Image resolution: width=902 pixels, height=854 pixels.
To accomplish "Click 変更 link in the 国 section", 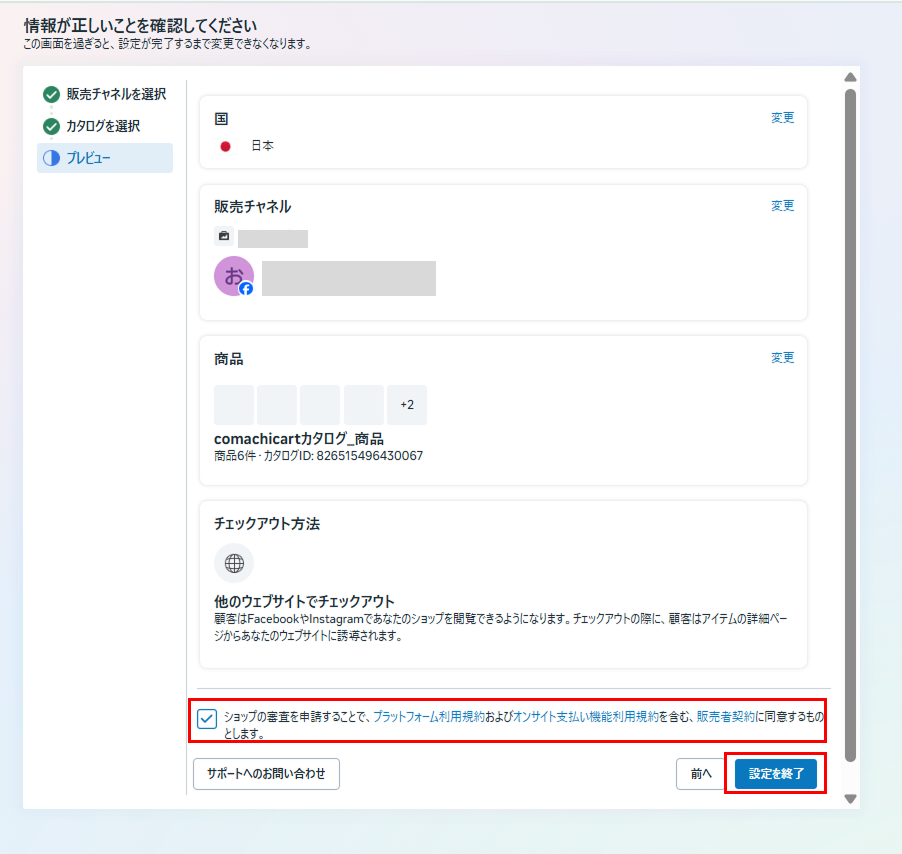I will click(782, 118).
